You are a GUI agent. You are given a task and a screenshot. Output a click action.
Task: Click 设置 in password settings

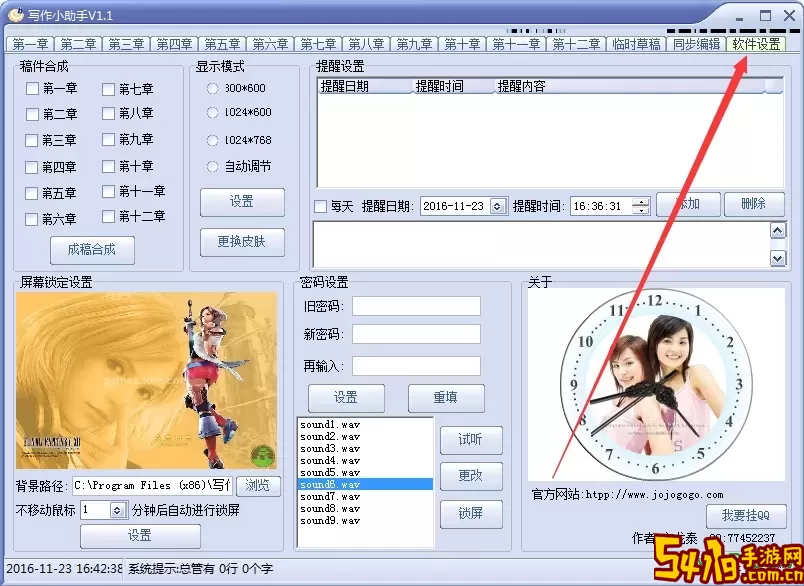point(346,398)
